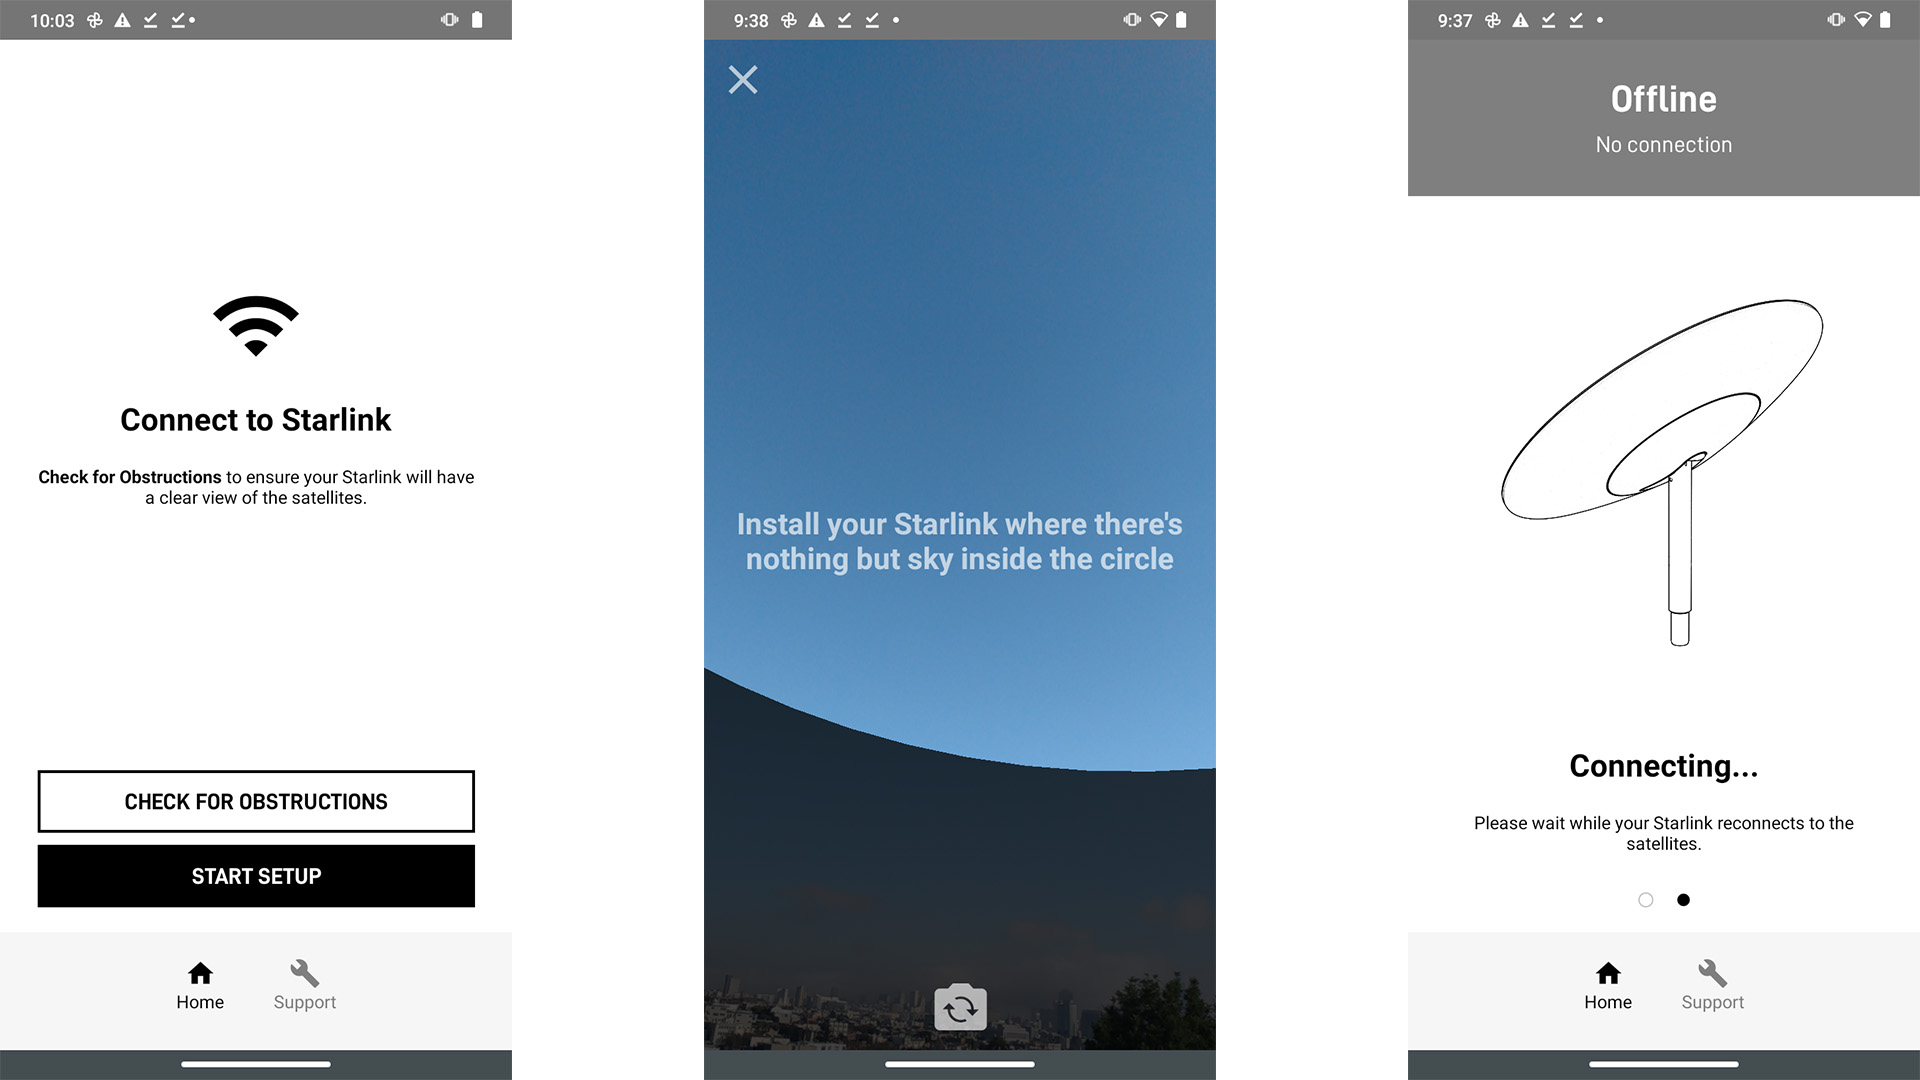Tap the Offline status header

pos(1664,99)
